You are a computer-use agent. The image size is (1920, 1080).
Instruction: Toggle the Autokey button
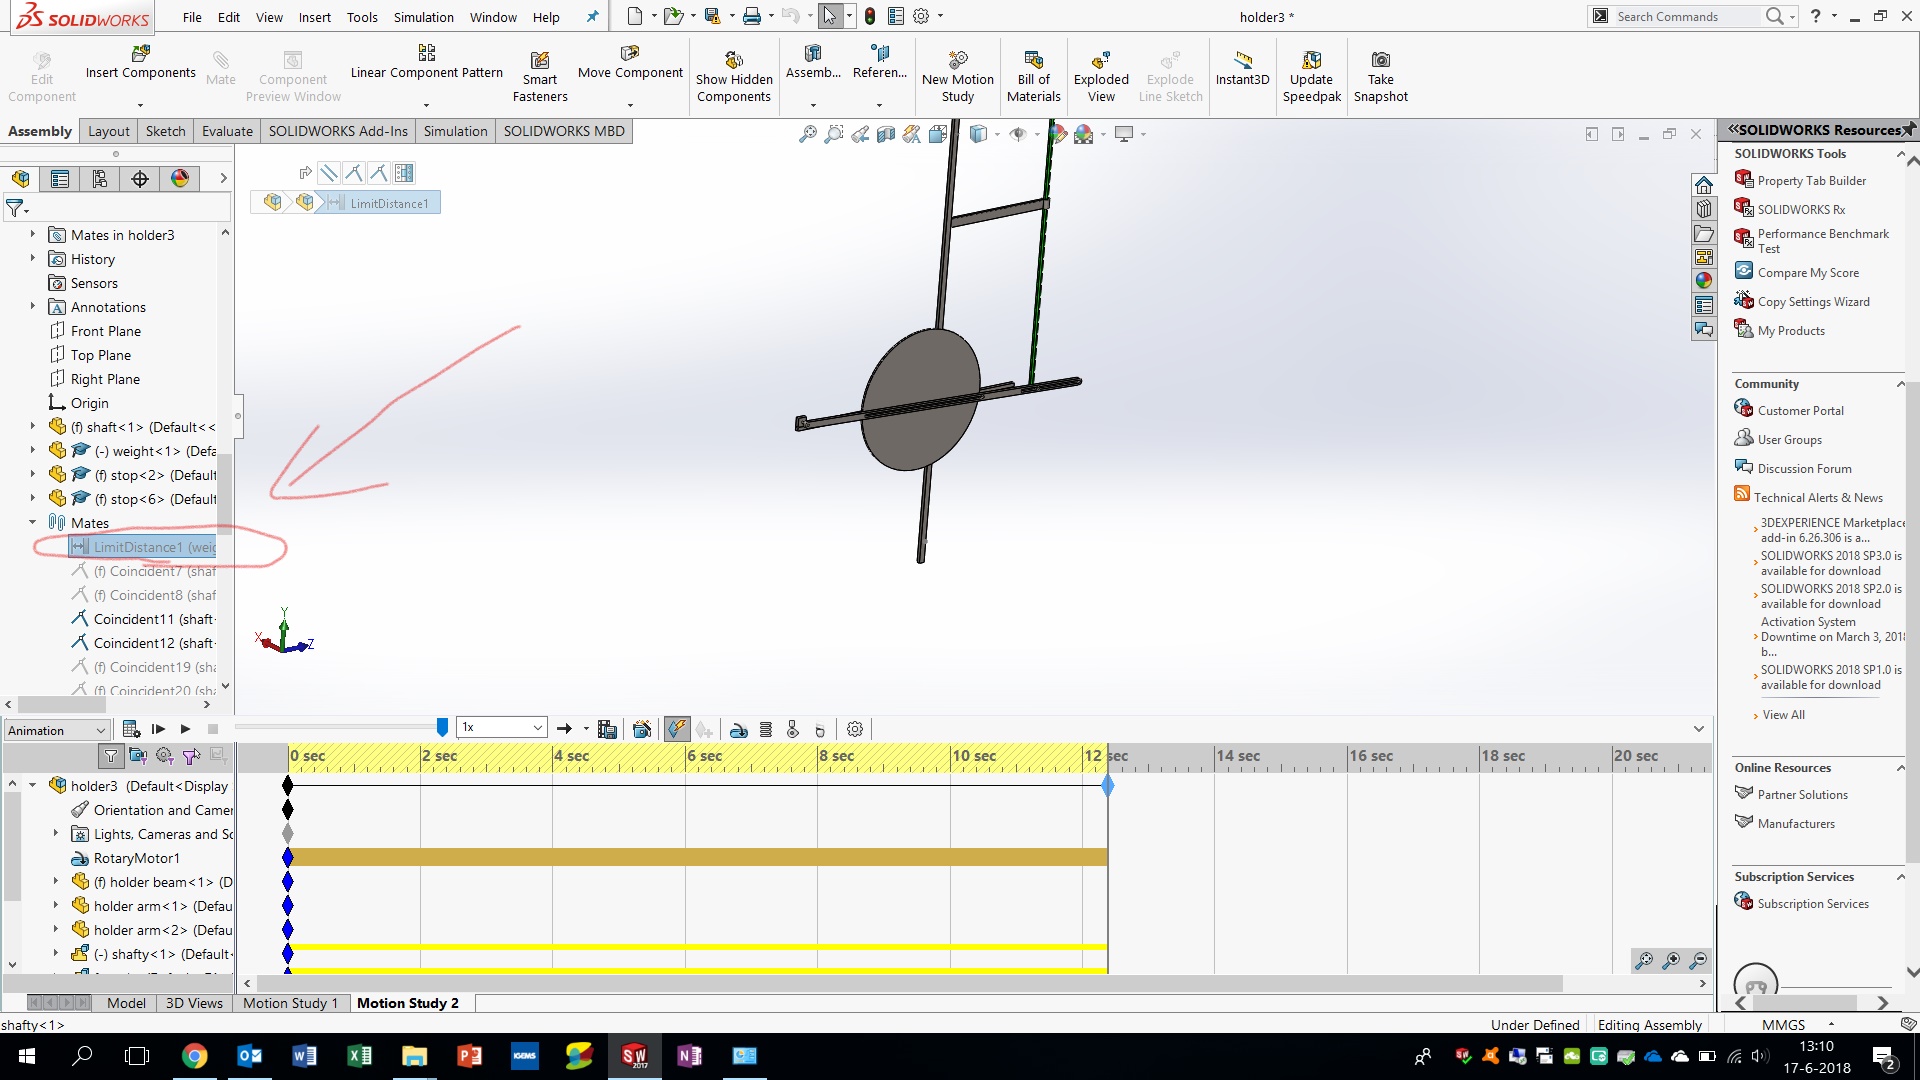[677, 730]
